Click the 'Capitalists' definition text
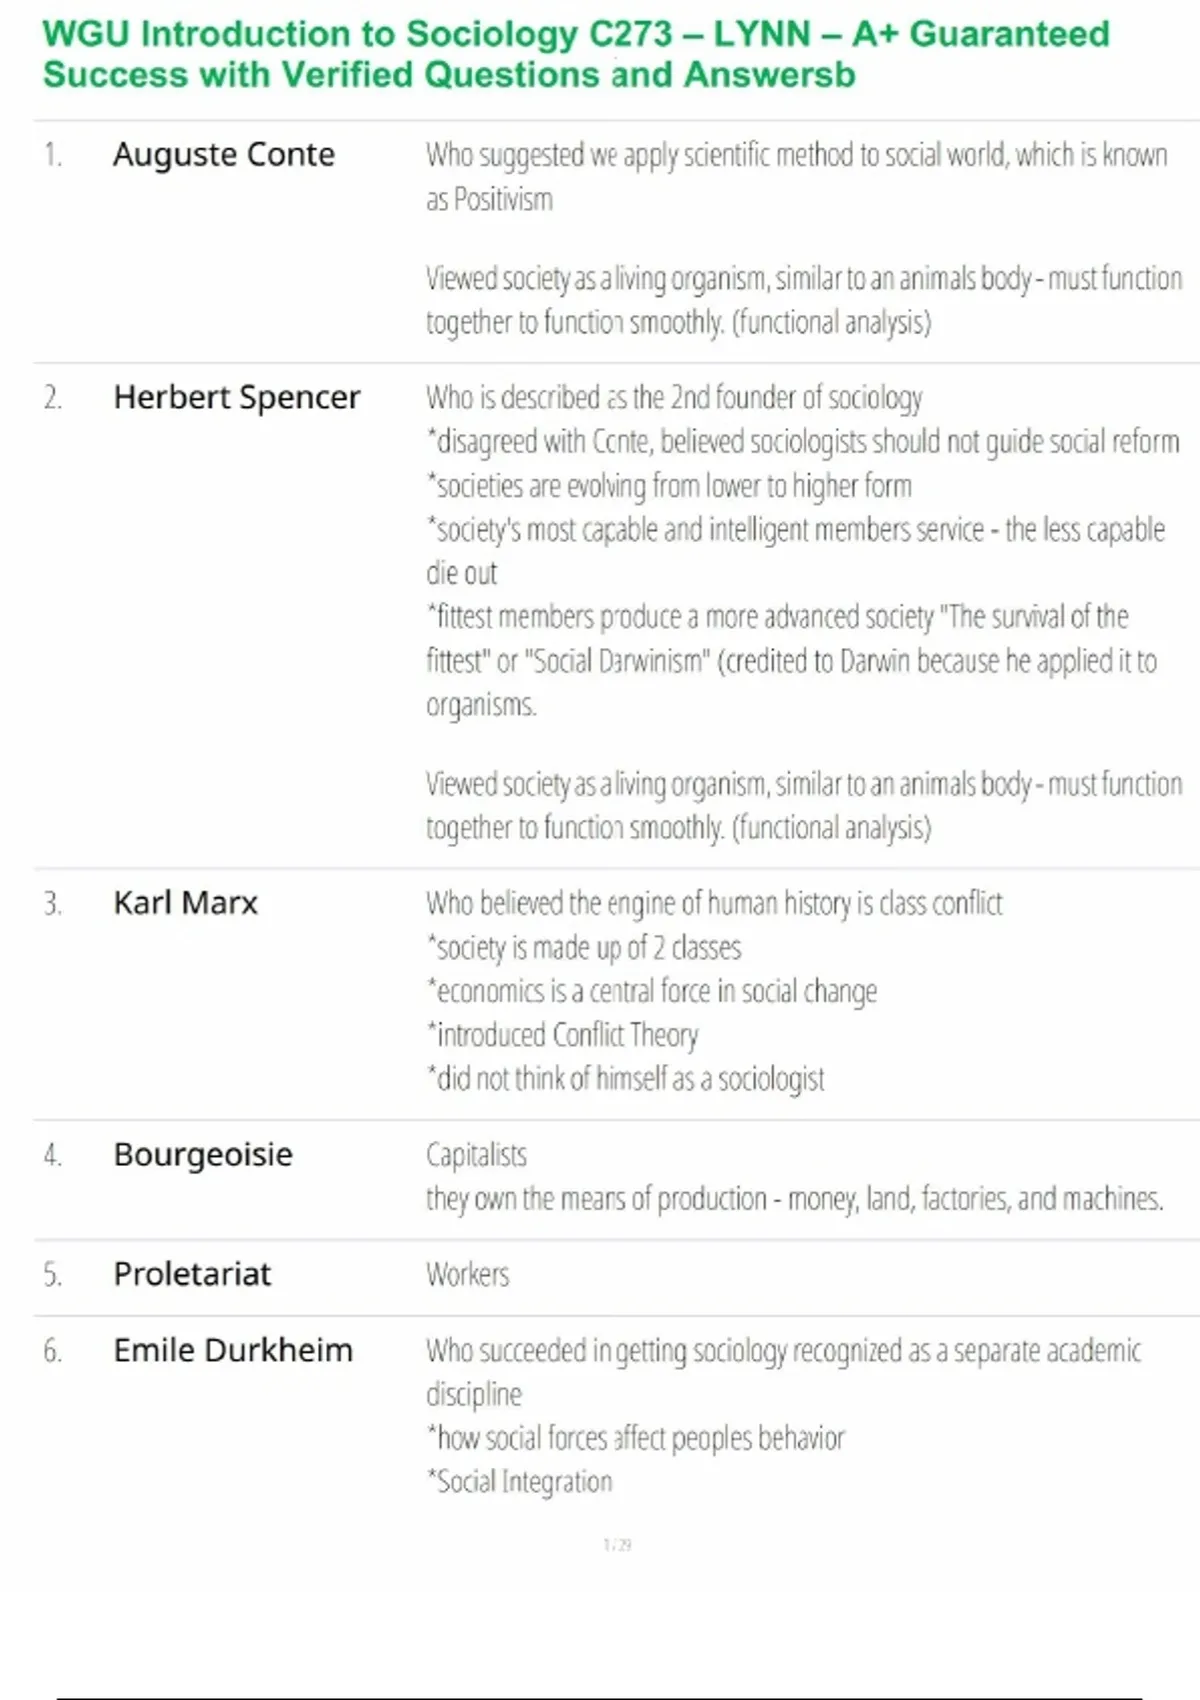 pos(476,1155)
